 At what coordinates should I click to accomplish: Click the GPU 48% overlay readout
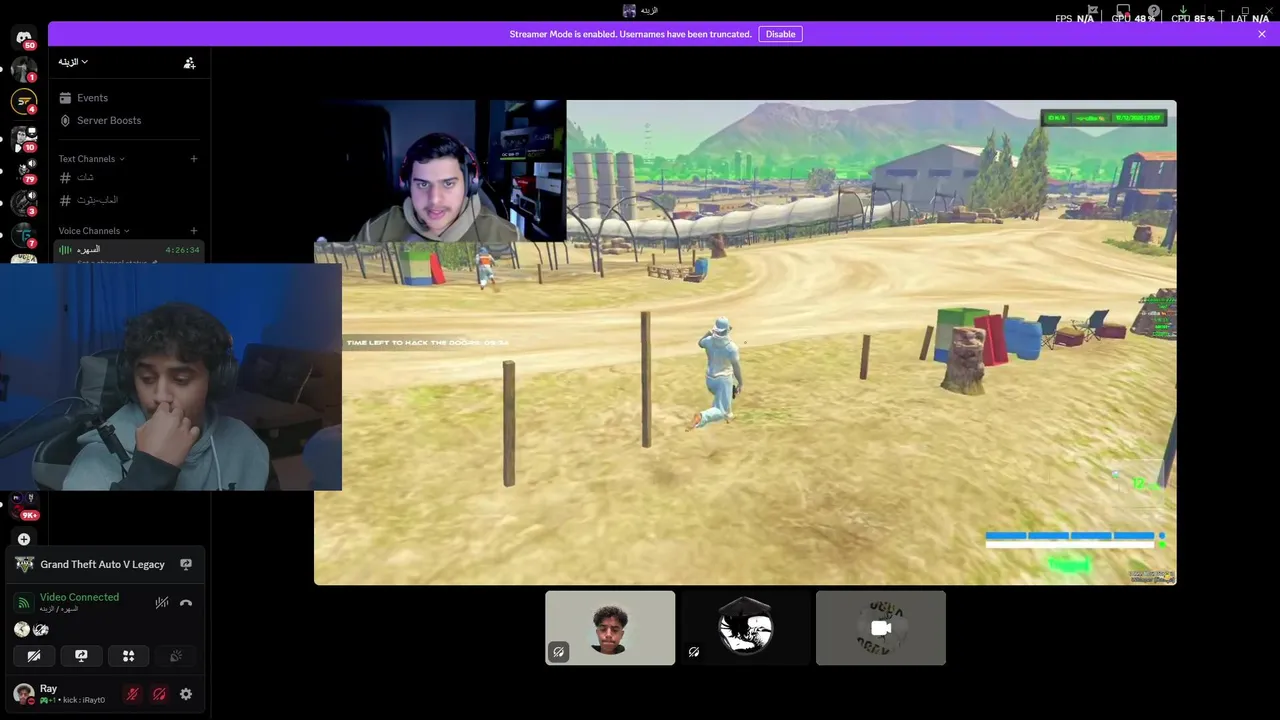[x=1134, y=19]
